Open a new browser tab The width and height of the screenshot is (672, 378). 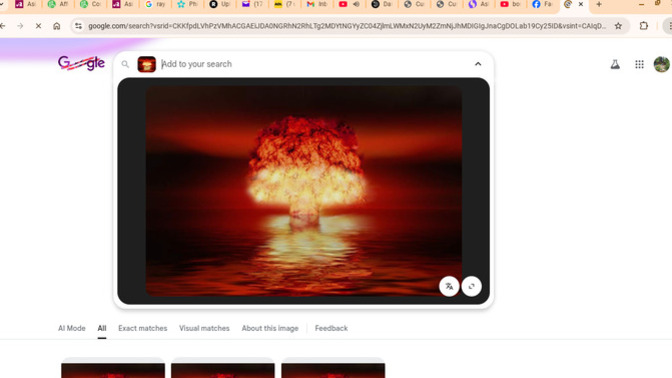coord(599,4)
